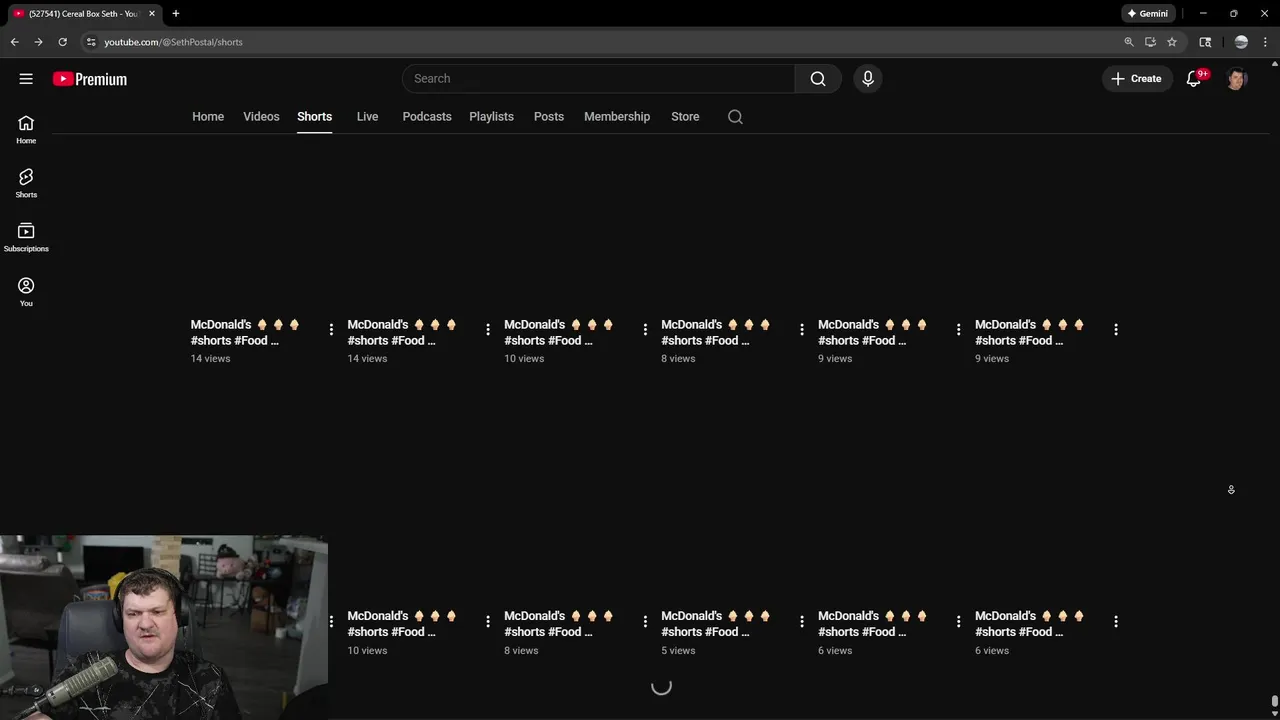Open the YouTube account avatar menu

(1237, 79)
